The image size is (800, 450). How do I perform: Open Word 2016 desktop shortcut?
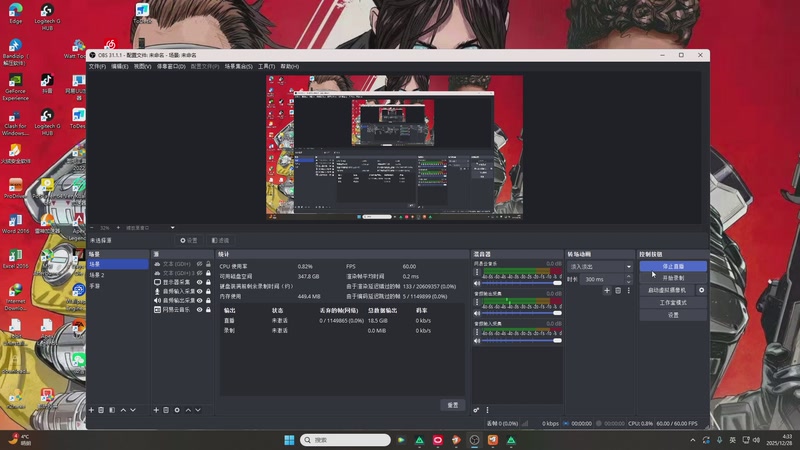pos(15,223)
